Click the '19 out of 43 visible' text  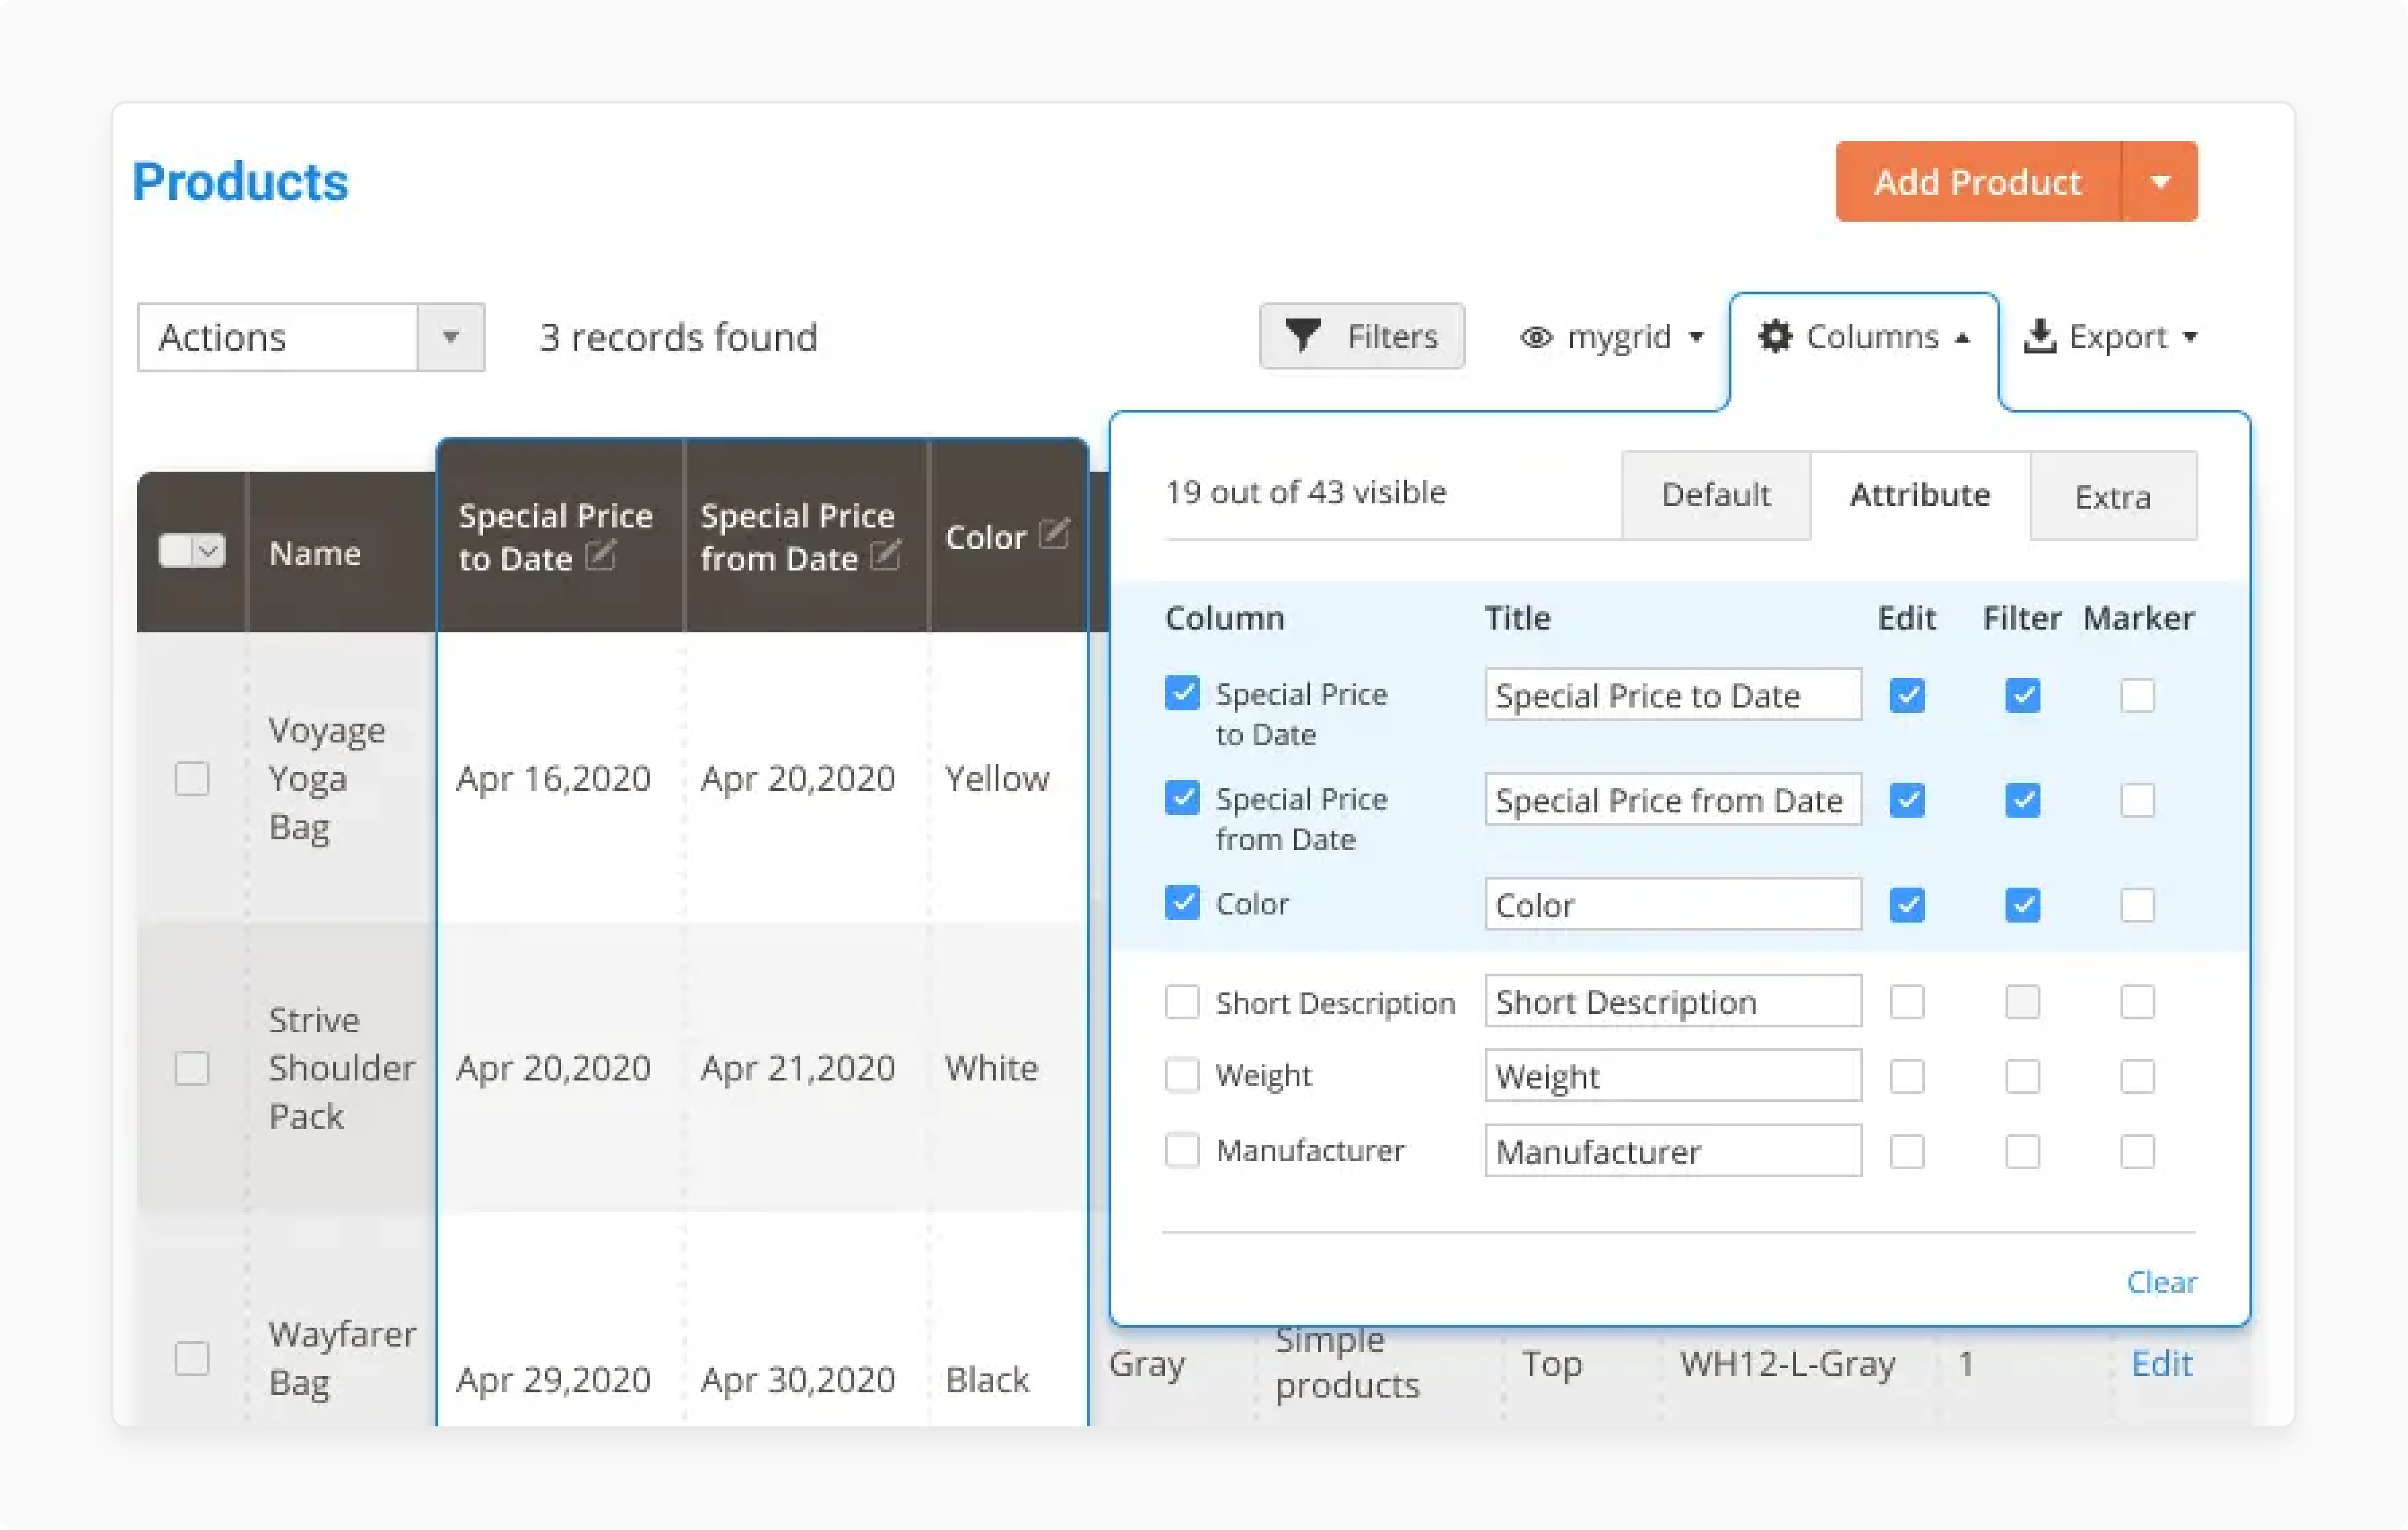point(1305,492)
